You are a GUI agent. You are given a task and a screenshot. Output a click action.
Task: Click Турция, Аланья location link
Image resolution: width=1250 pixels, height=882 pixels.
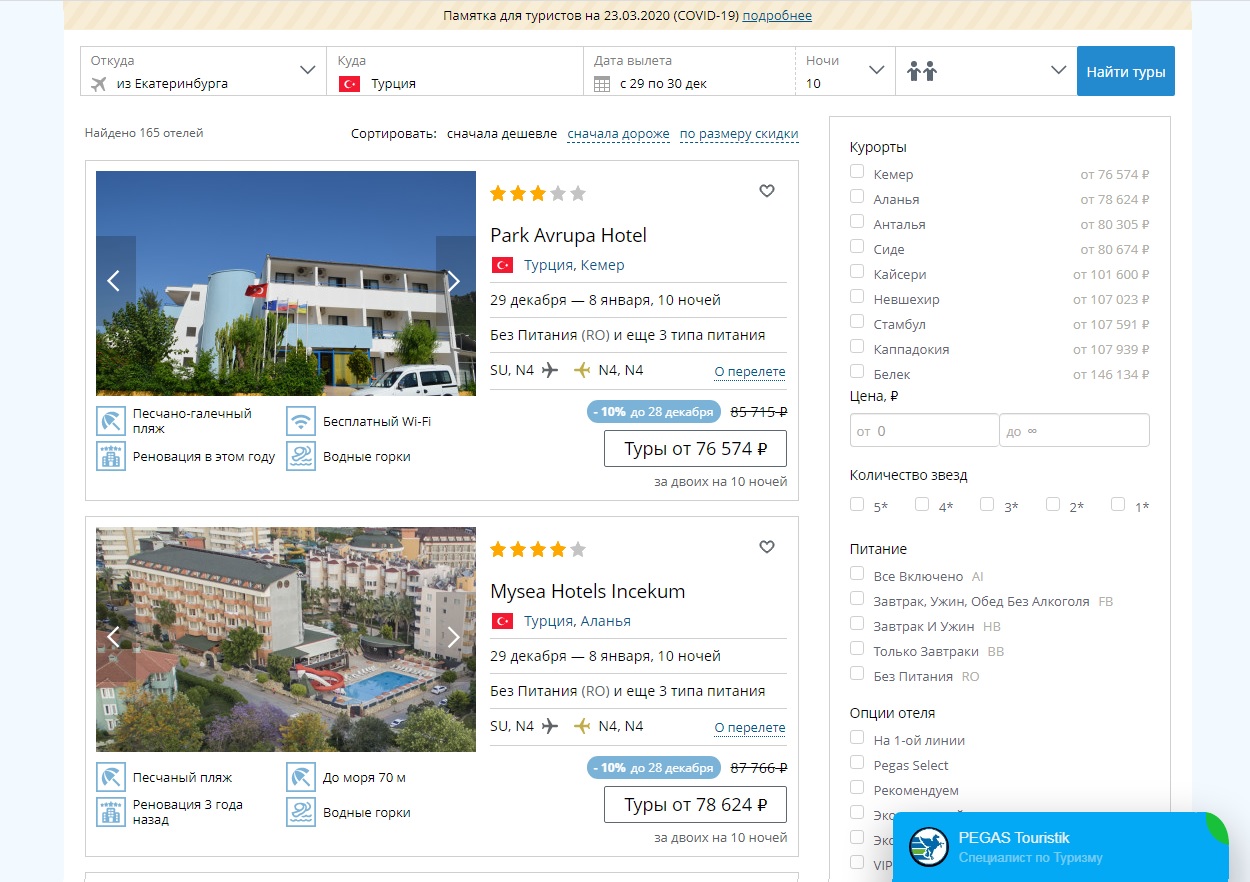pyautogui.click(x=577, y=621)
